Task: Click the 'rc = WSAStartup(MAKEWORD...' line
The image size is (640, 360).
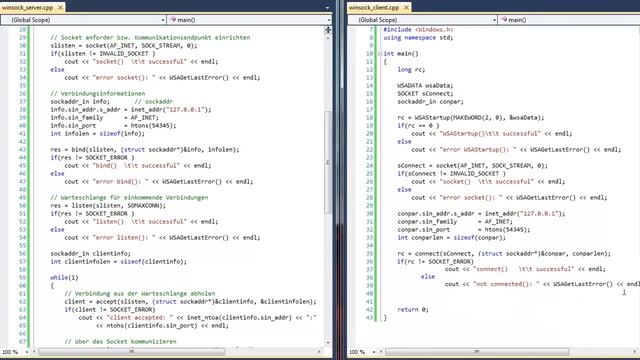Action: pos(471,118)
